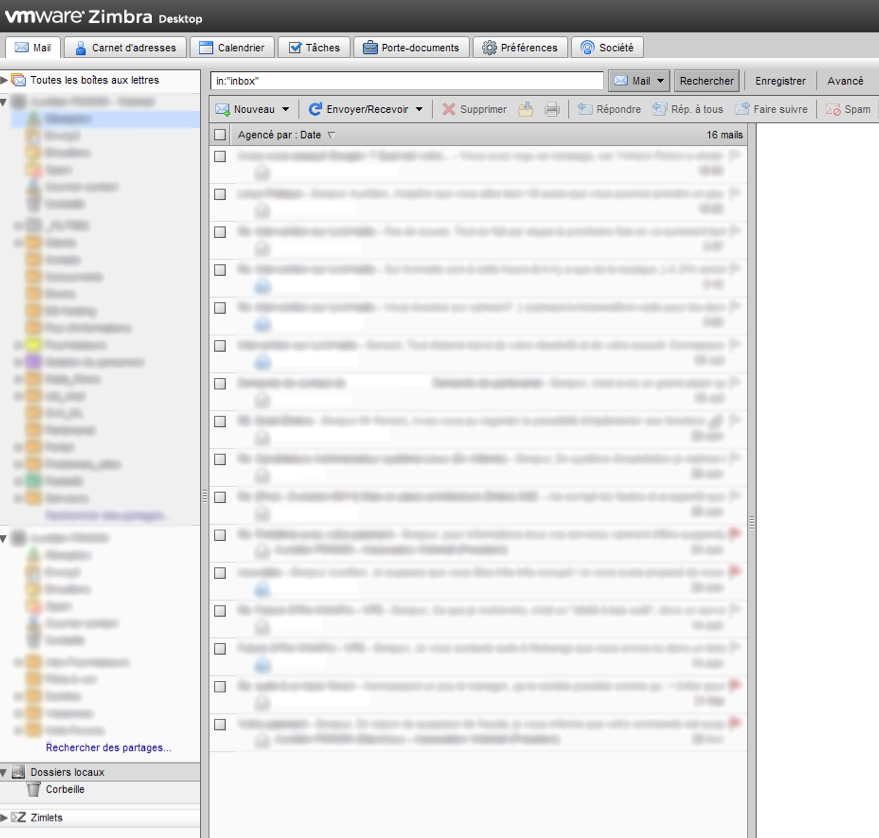Open the Carnet d'adresses tab
Image resolution: width=879 pixels, height=838 pixels.
point(125,48)
